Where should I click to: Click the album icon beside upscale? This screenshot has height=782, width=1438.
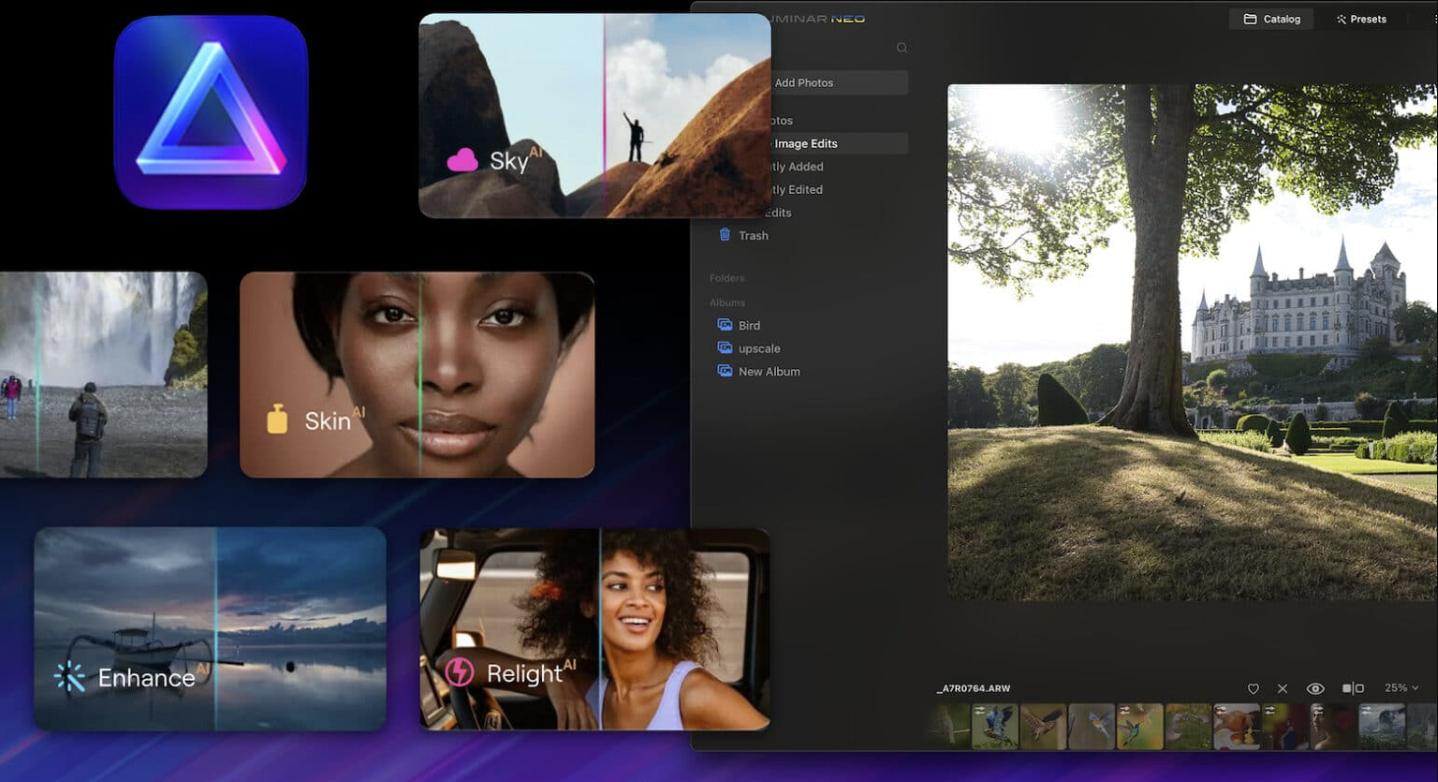tap(725, 348)
